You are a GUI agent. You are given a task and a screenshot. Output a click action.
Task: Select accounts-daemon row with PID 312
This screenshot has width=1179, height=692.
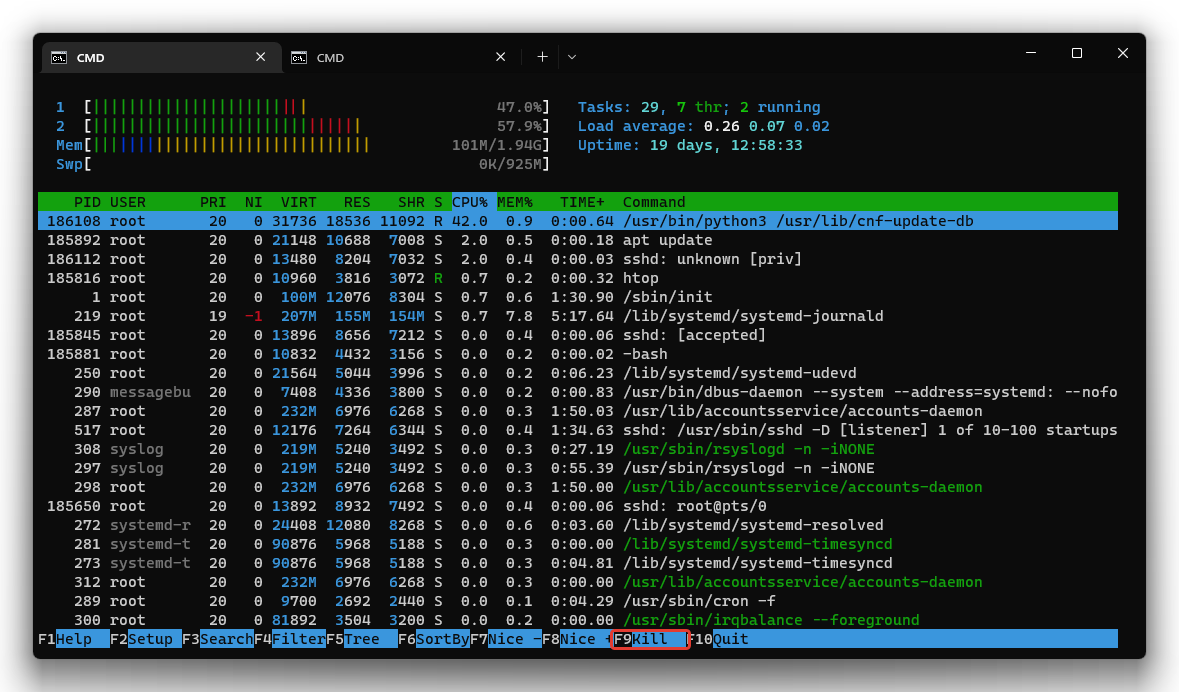577,582
